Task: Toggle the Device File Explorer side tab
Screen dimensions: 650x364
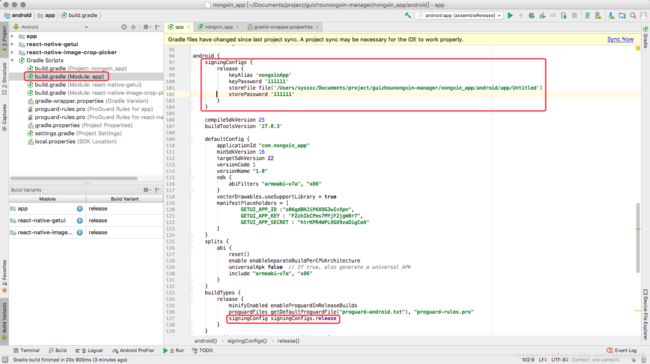Action: point(645,314)
